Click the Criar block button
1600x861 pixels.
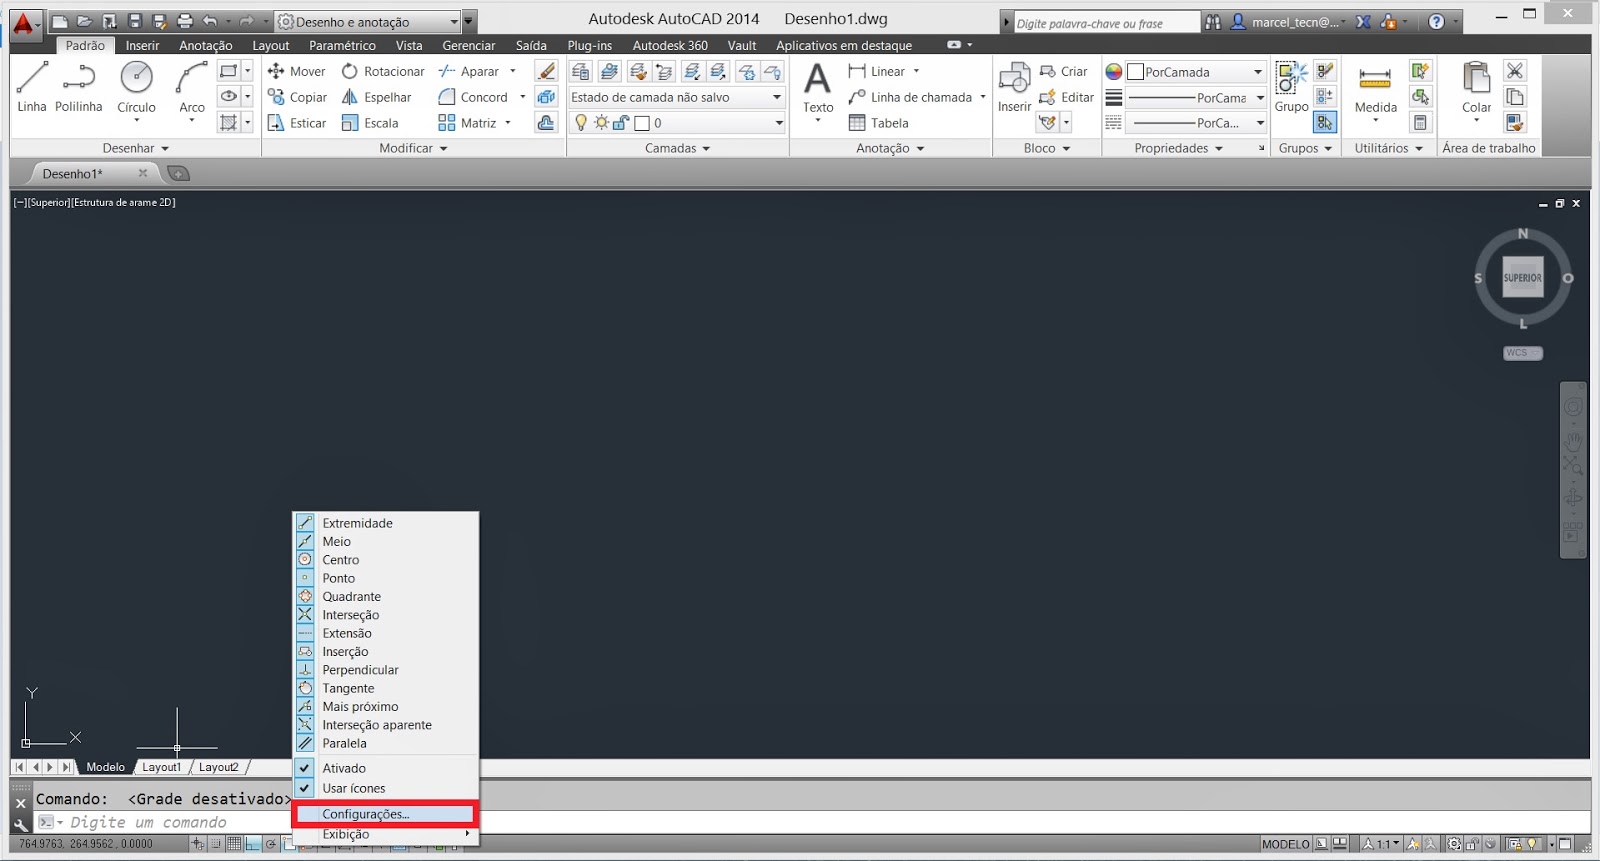pos(1063,71)
